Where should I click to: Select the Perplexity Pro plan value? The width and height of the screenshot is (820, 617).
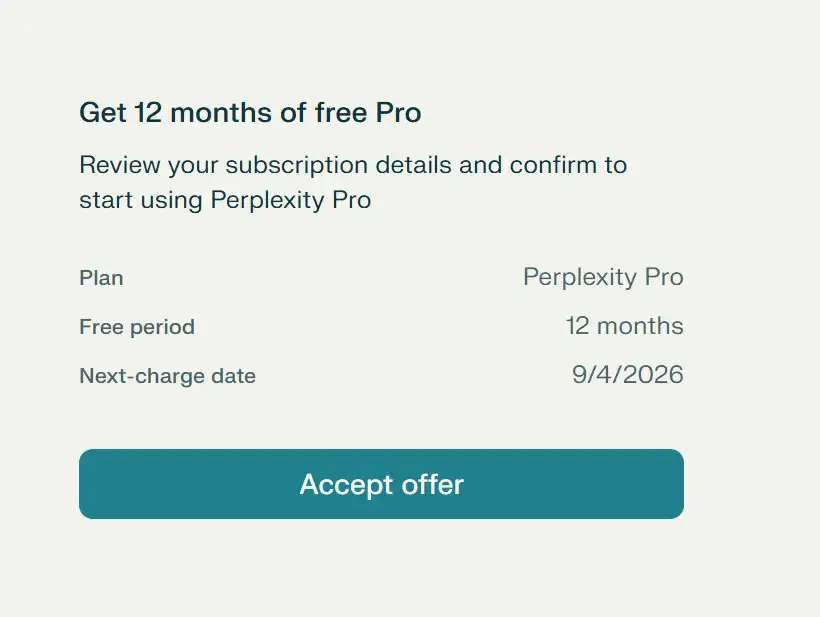pyautogui.click(x=603, y=277)
